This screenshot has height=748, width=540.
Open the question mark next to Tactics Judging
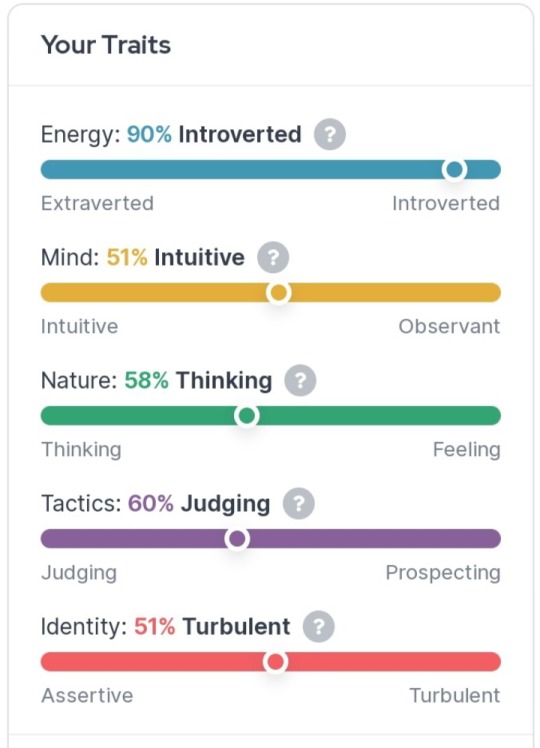[x=299, y=504]
